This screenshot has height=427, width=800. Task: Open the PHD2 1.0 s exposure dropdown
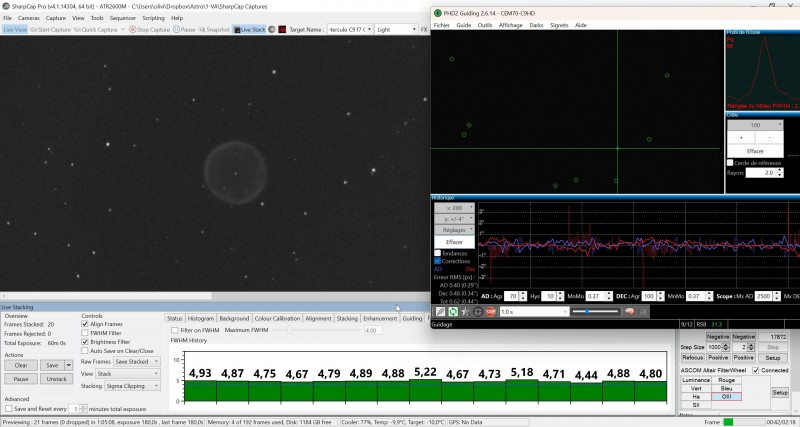pos(534,311)
